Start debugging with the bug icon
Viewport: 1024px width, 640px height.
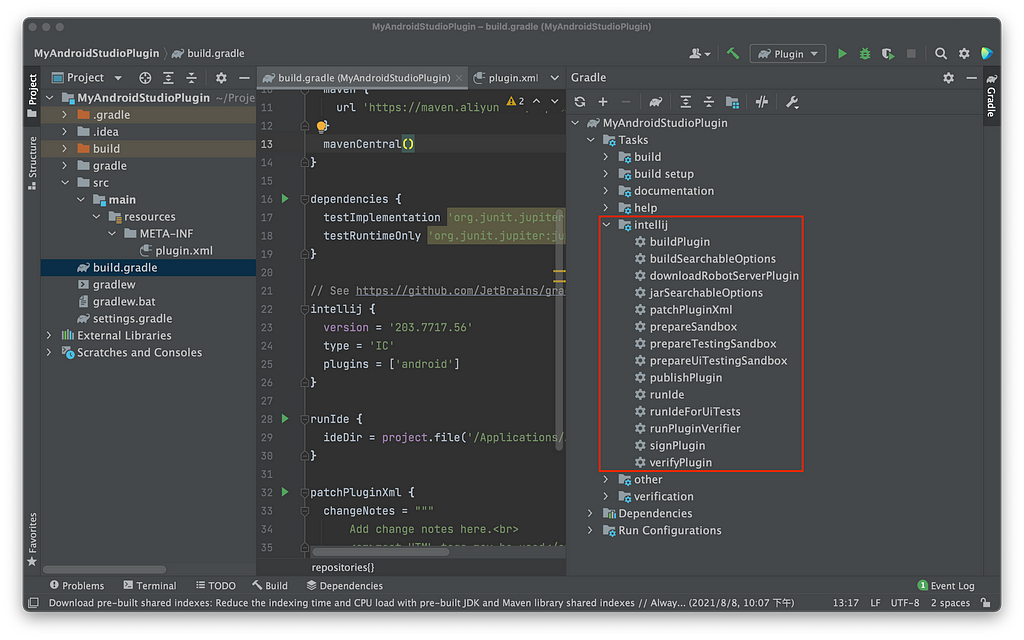point(865,54)
